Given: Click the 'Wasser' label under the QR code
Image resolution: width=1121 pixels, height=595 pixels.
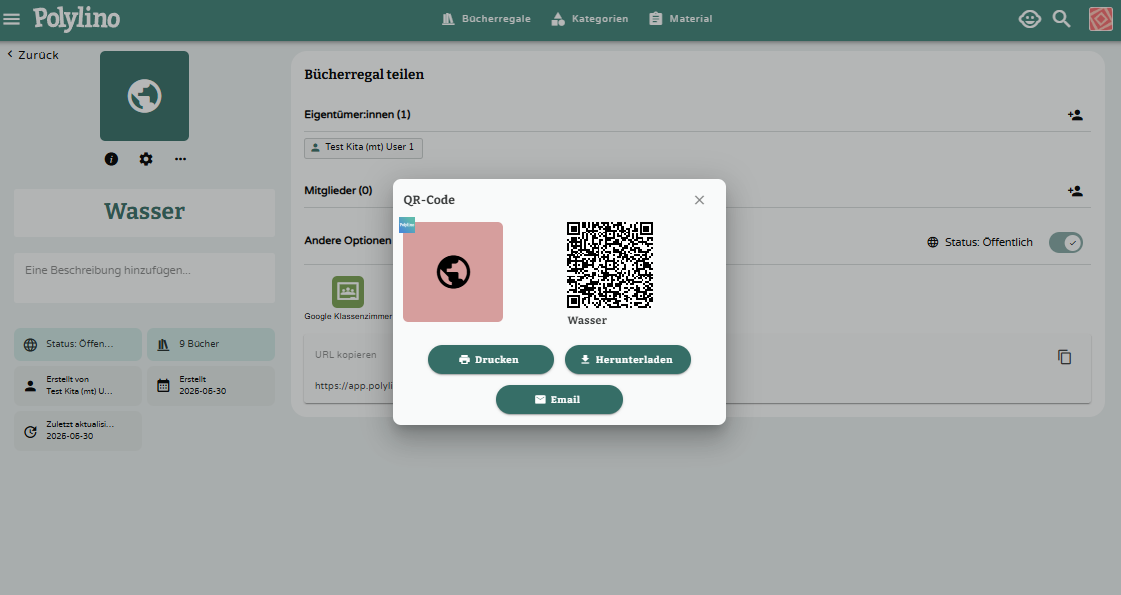Looking at the screenshot, I should [587, 320].
